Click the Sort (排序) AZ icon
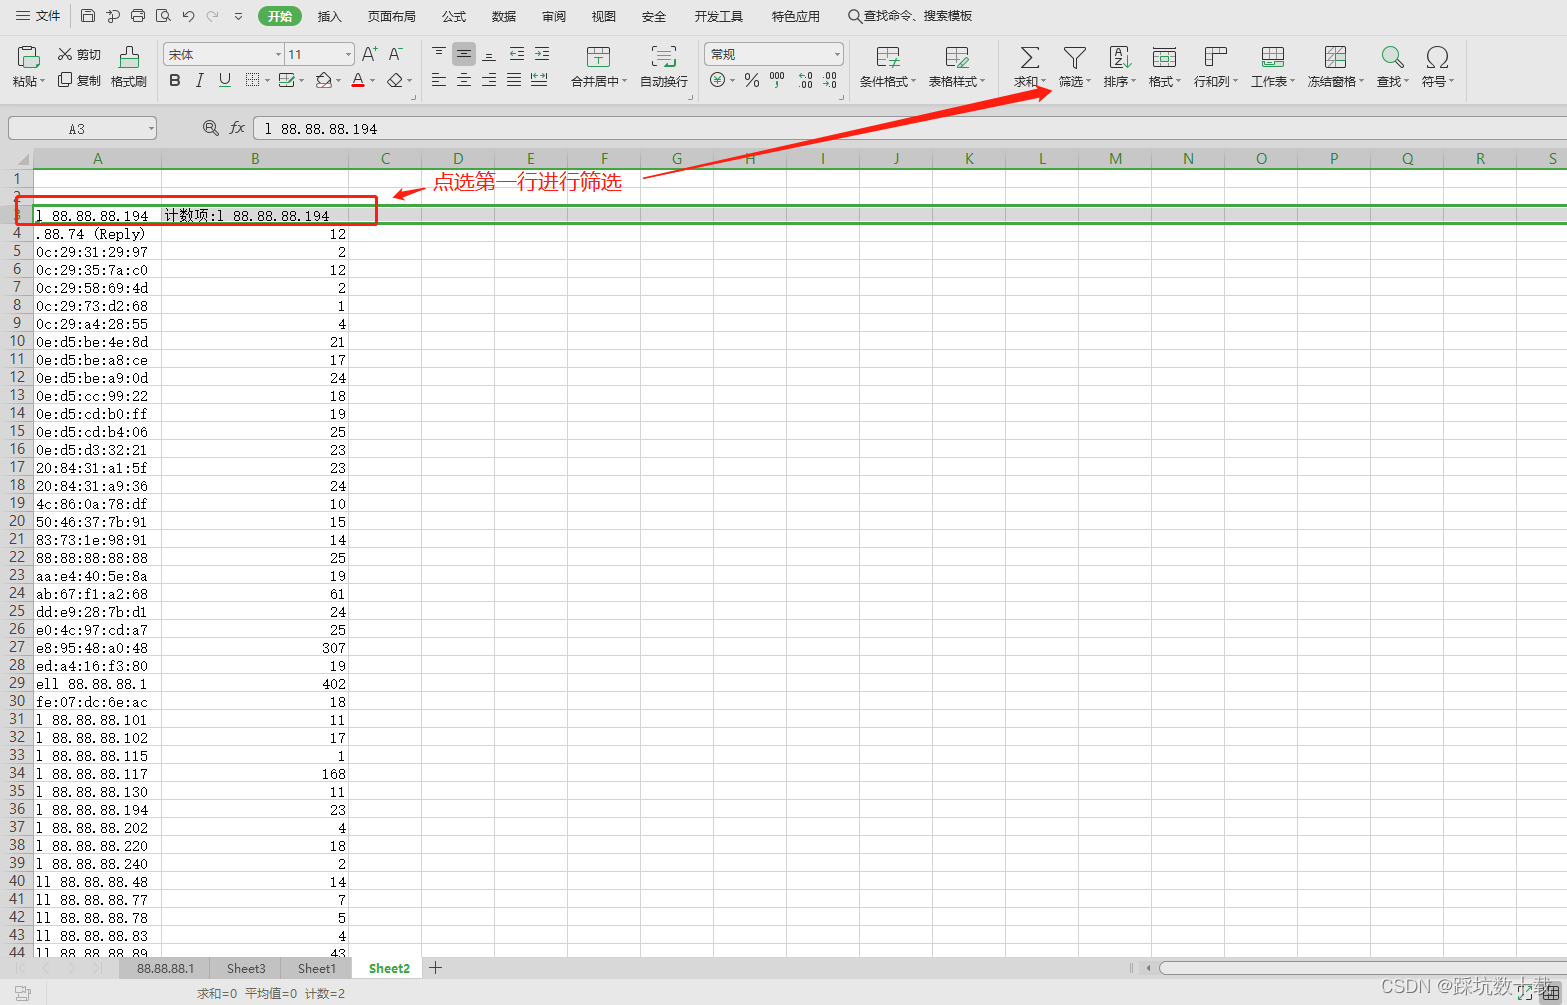This screenshot has width=1567, height=1005. click(1119, 57)
